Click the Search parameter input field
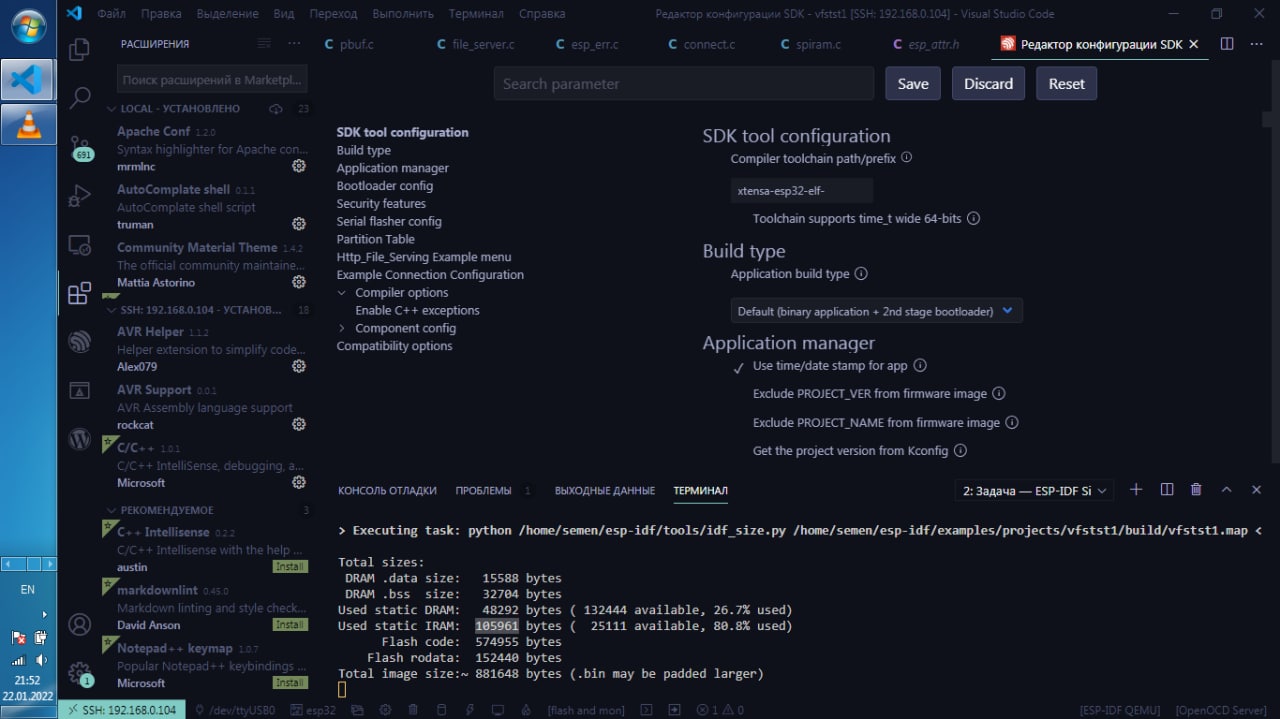The height and width of the screenshot is (719, 1280). point(683,84)
